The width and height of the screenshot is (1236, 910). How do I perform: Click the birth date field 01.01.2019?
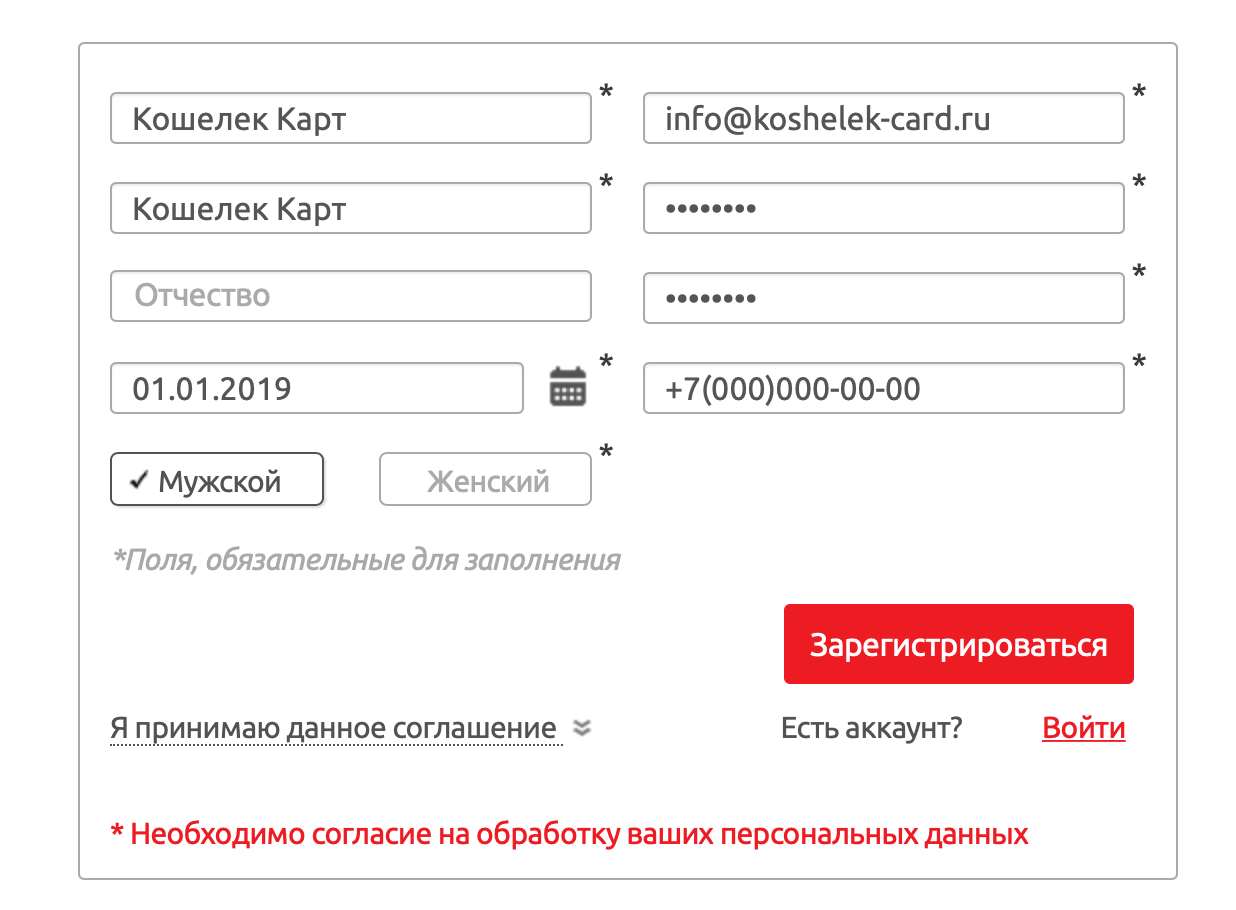(x=317, y=387)
